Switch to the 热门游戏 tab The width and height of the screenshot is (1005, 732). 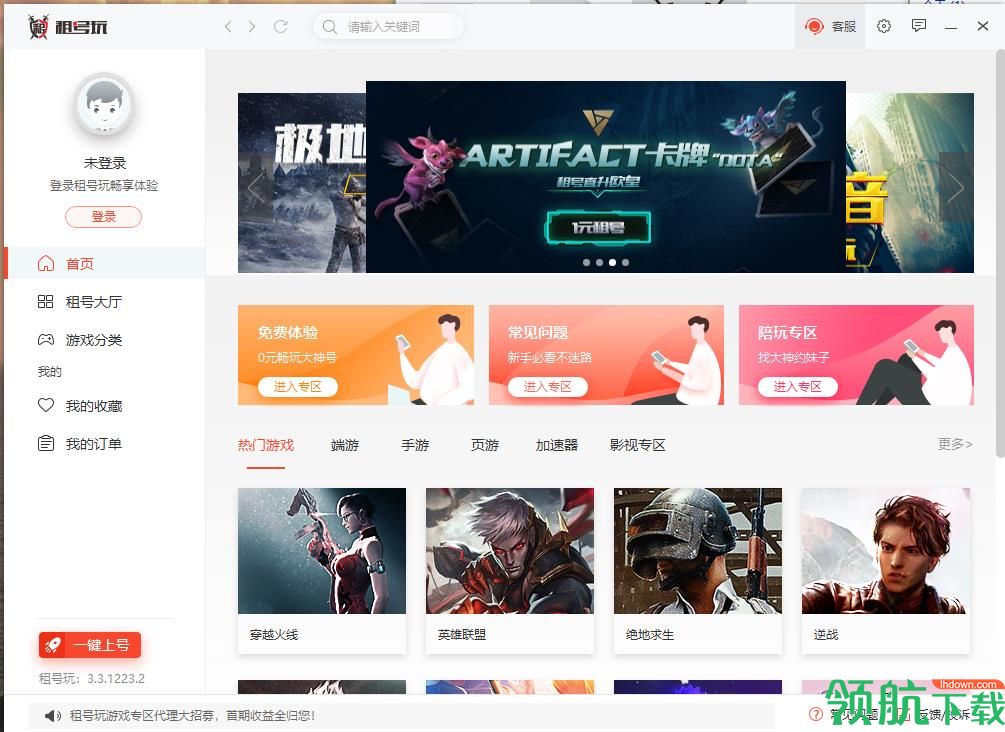[265, 445]
